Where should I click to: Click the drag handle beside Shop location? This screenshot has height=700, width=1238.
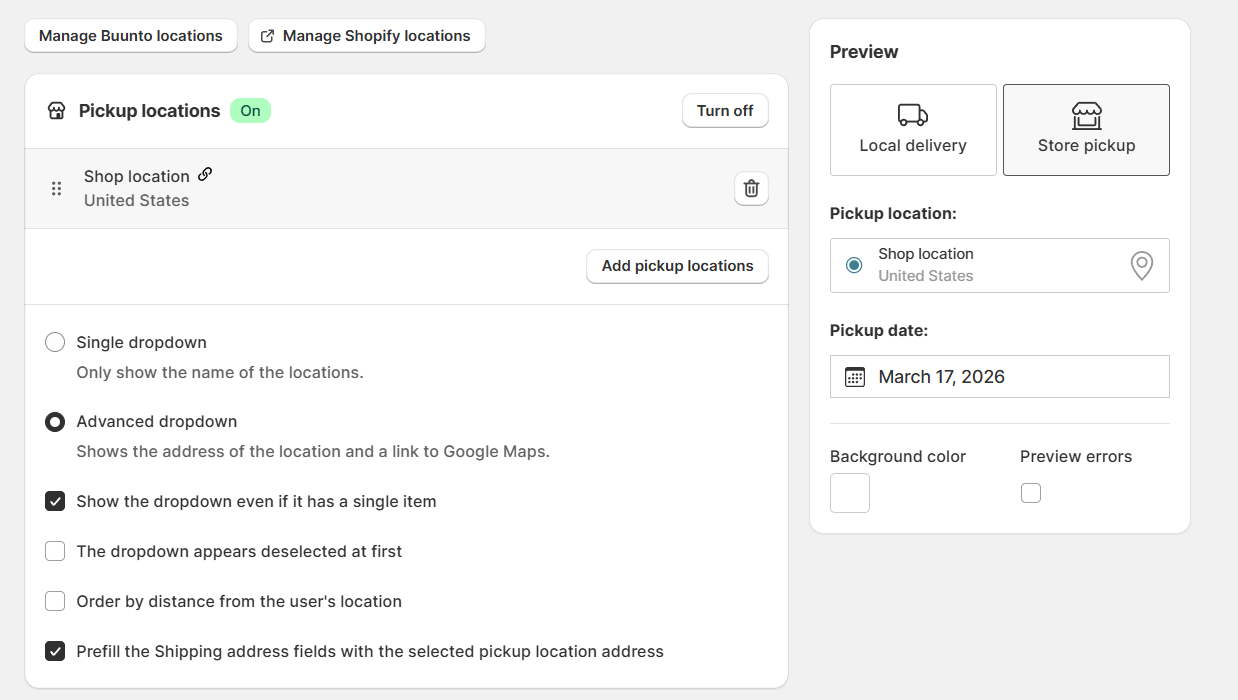[x=57, y=188]
